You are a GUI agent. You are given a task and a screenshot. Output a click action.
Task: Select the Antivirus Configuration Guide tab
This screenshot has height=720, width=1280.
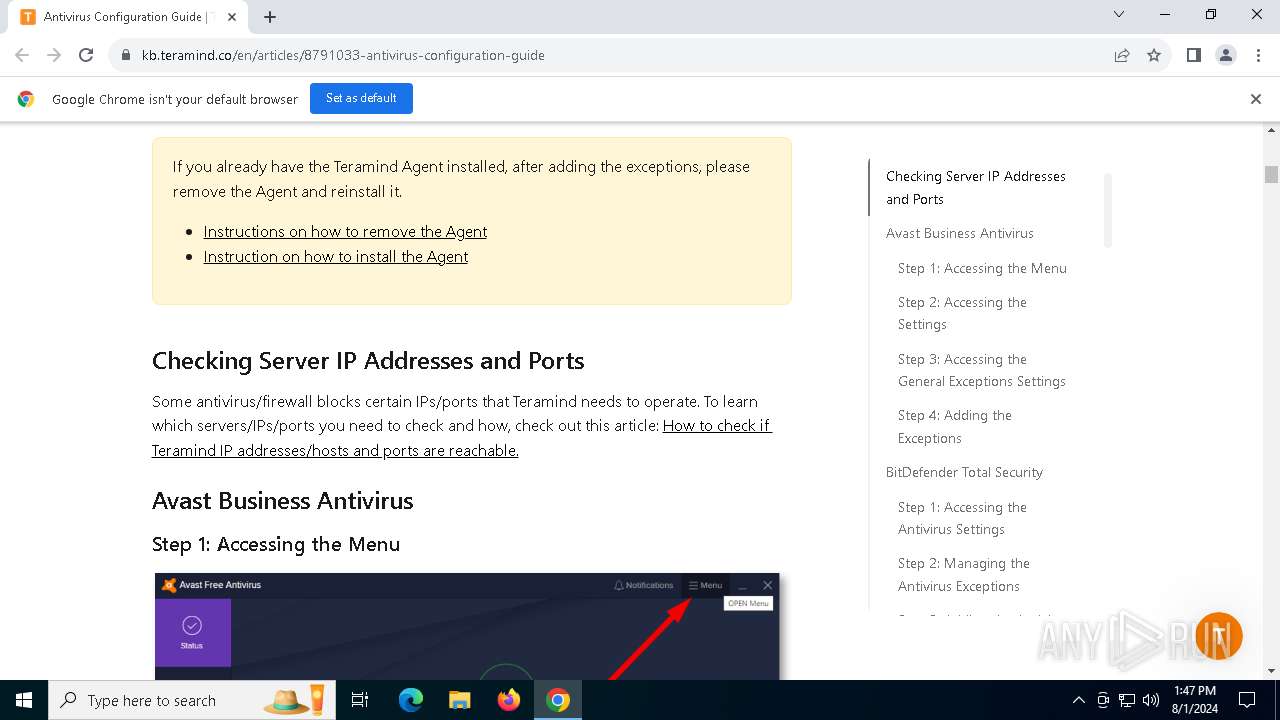[x=130, y=17]
